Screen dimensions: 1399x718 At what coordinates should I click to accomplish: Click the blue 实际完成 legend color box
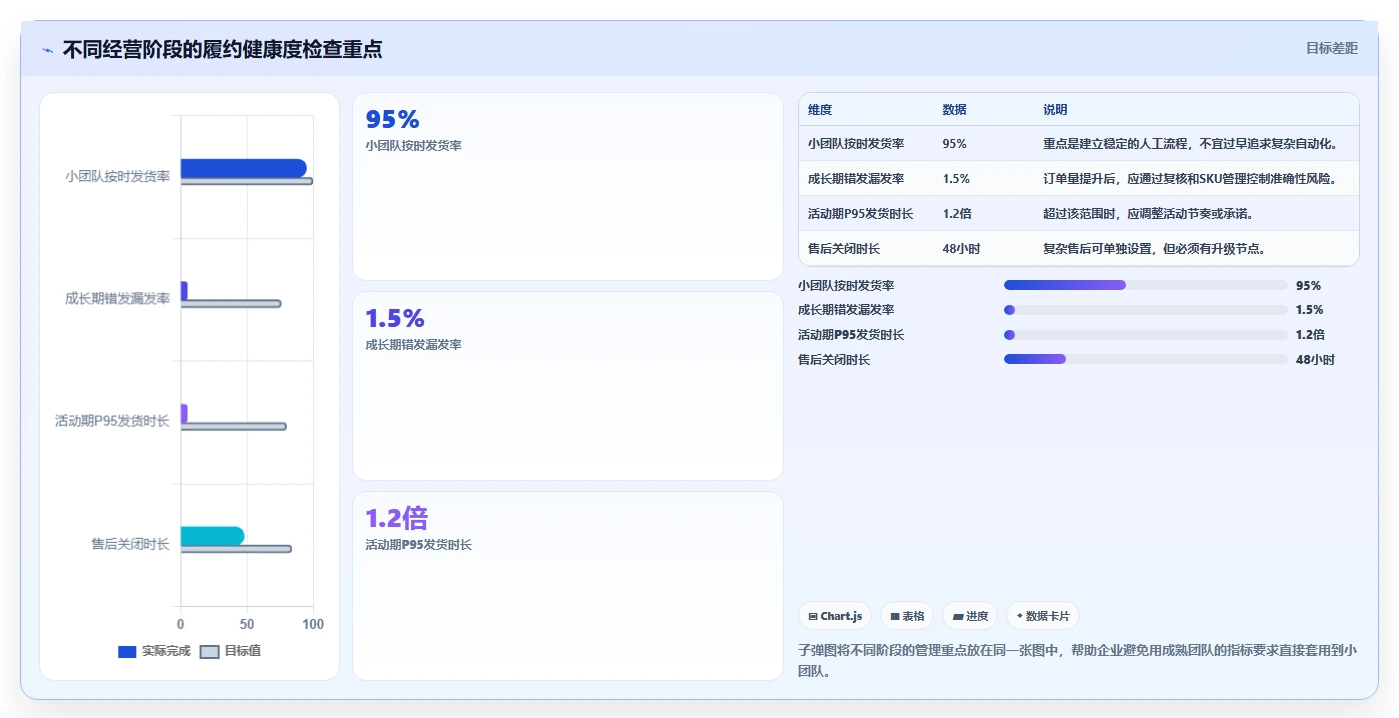tap(127, 652)
